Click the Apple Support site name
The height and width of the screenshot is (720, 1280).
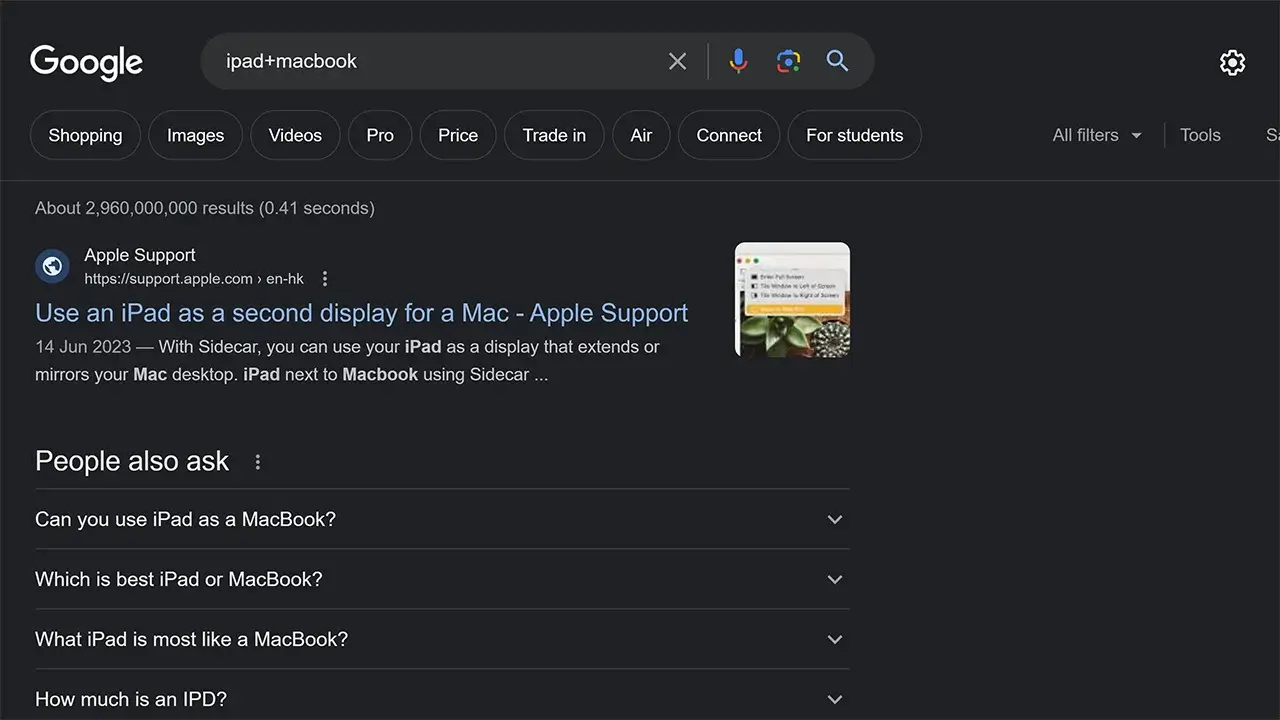140,255
